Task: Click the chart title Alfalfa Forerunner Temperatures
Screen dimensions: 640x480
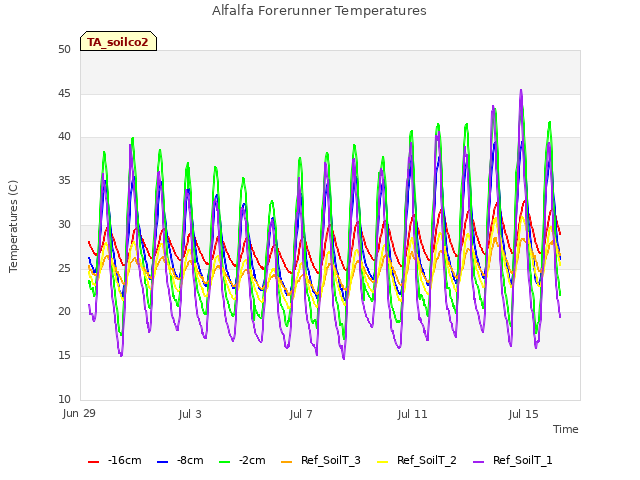Action: coord(319,10)
